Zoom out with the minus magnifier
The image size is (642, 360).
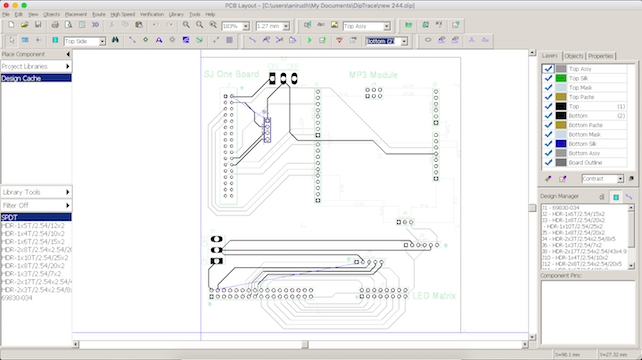(200, 25)
